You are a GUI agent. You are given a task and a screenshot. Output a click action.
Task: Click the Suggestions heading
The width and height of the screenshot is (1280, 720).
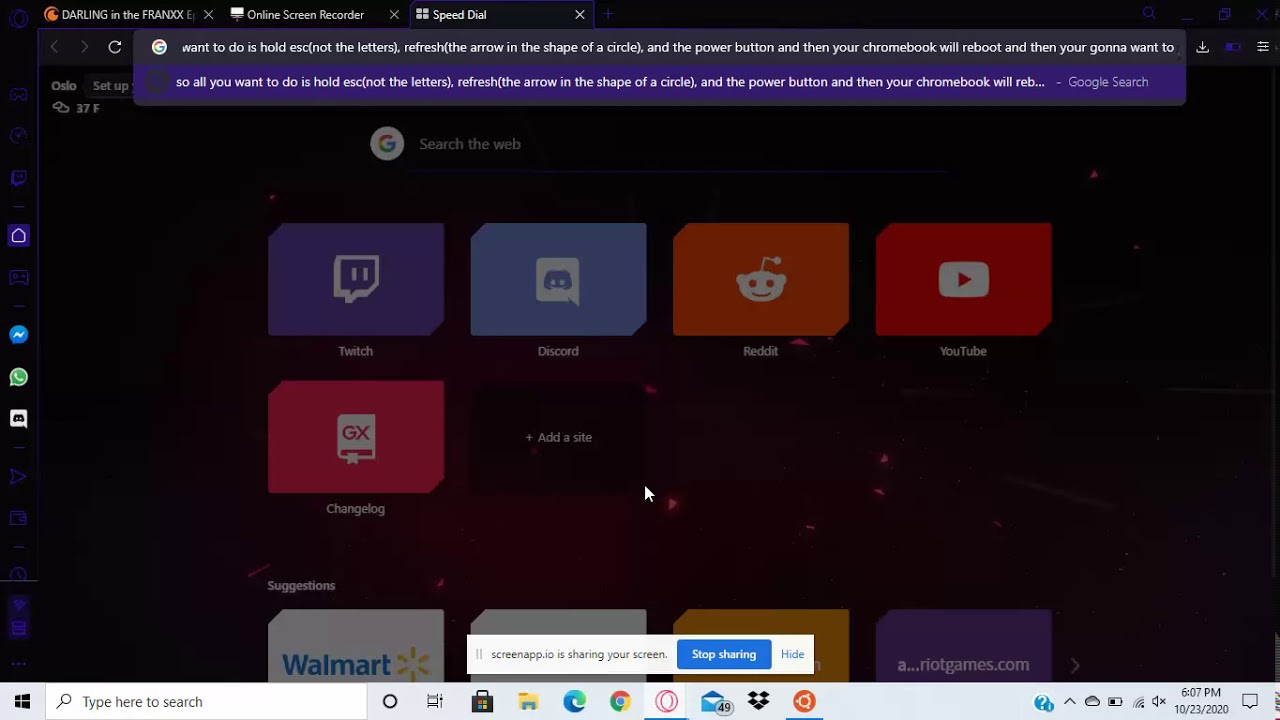[x=301, y=586]
